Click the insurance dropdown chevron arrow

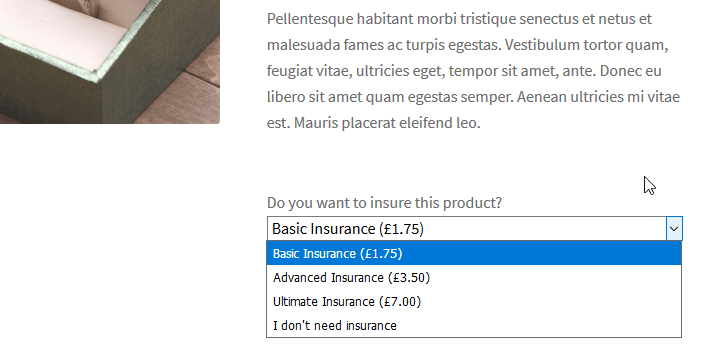pos(674,229)
